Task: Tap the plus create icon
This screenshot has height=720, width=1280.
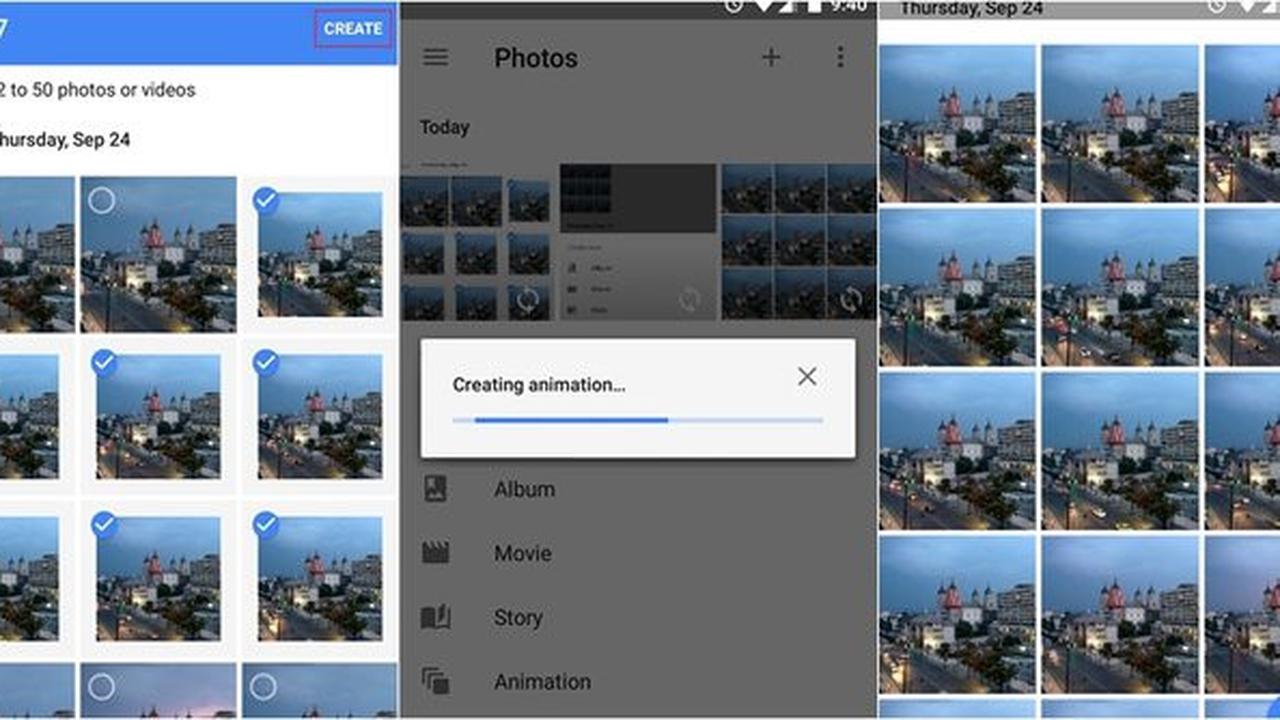Action: pos(771,57)
